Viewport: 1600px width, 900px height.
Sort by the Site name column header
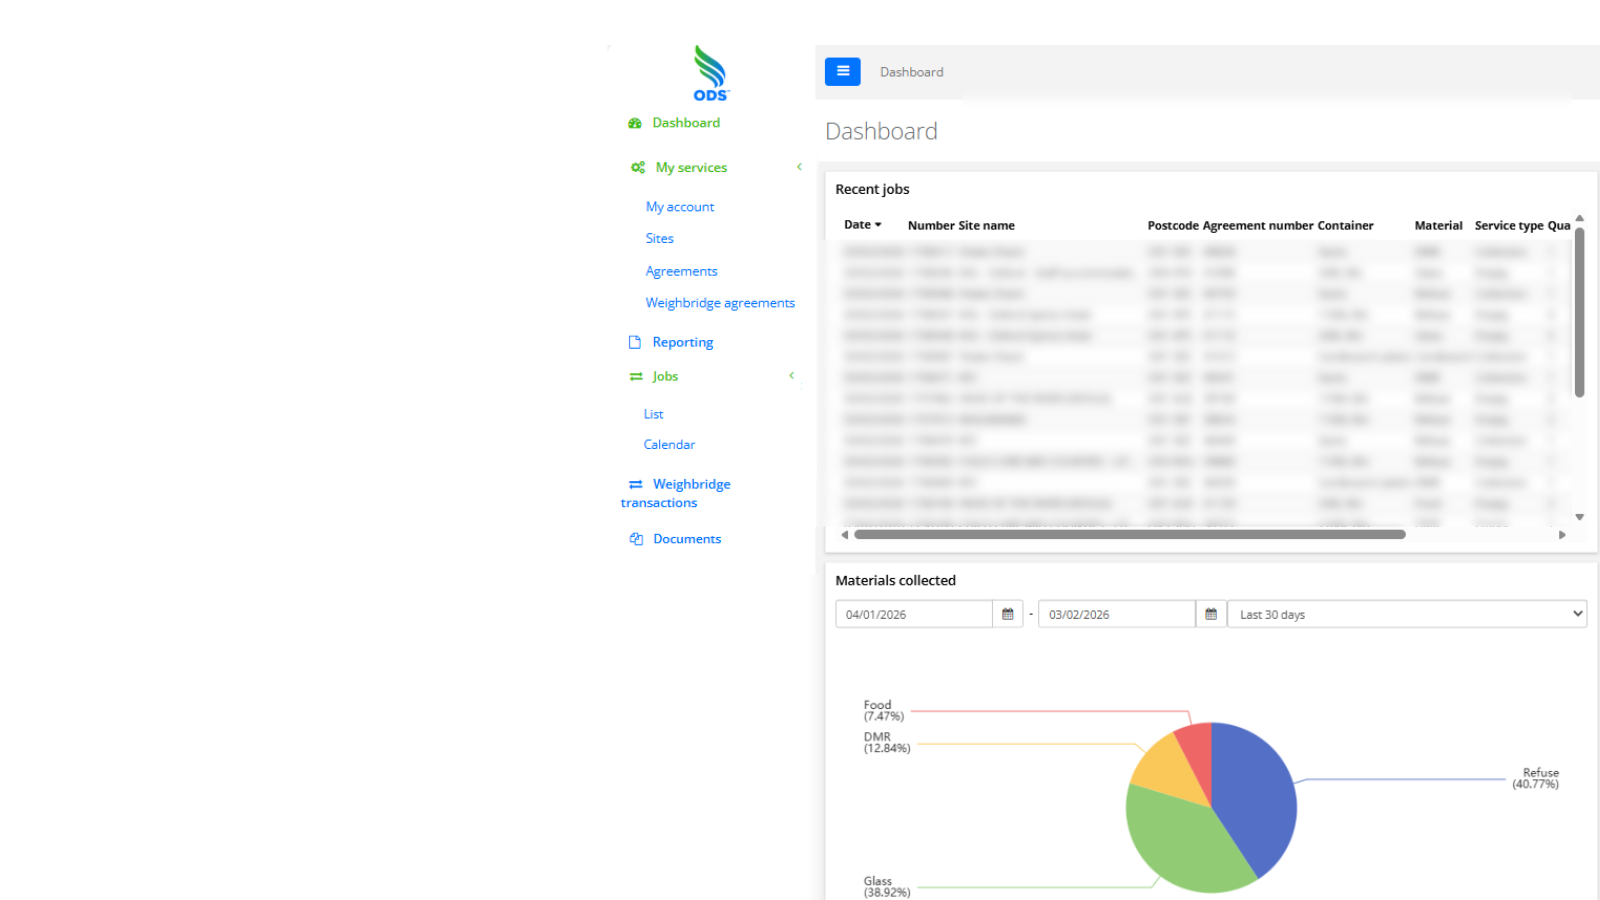[987, 226]
